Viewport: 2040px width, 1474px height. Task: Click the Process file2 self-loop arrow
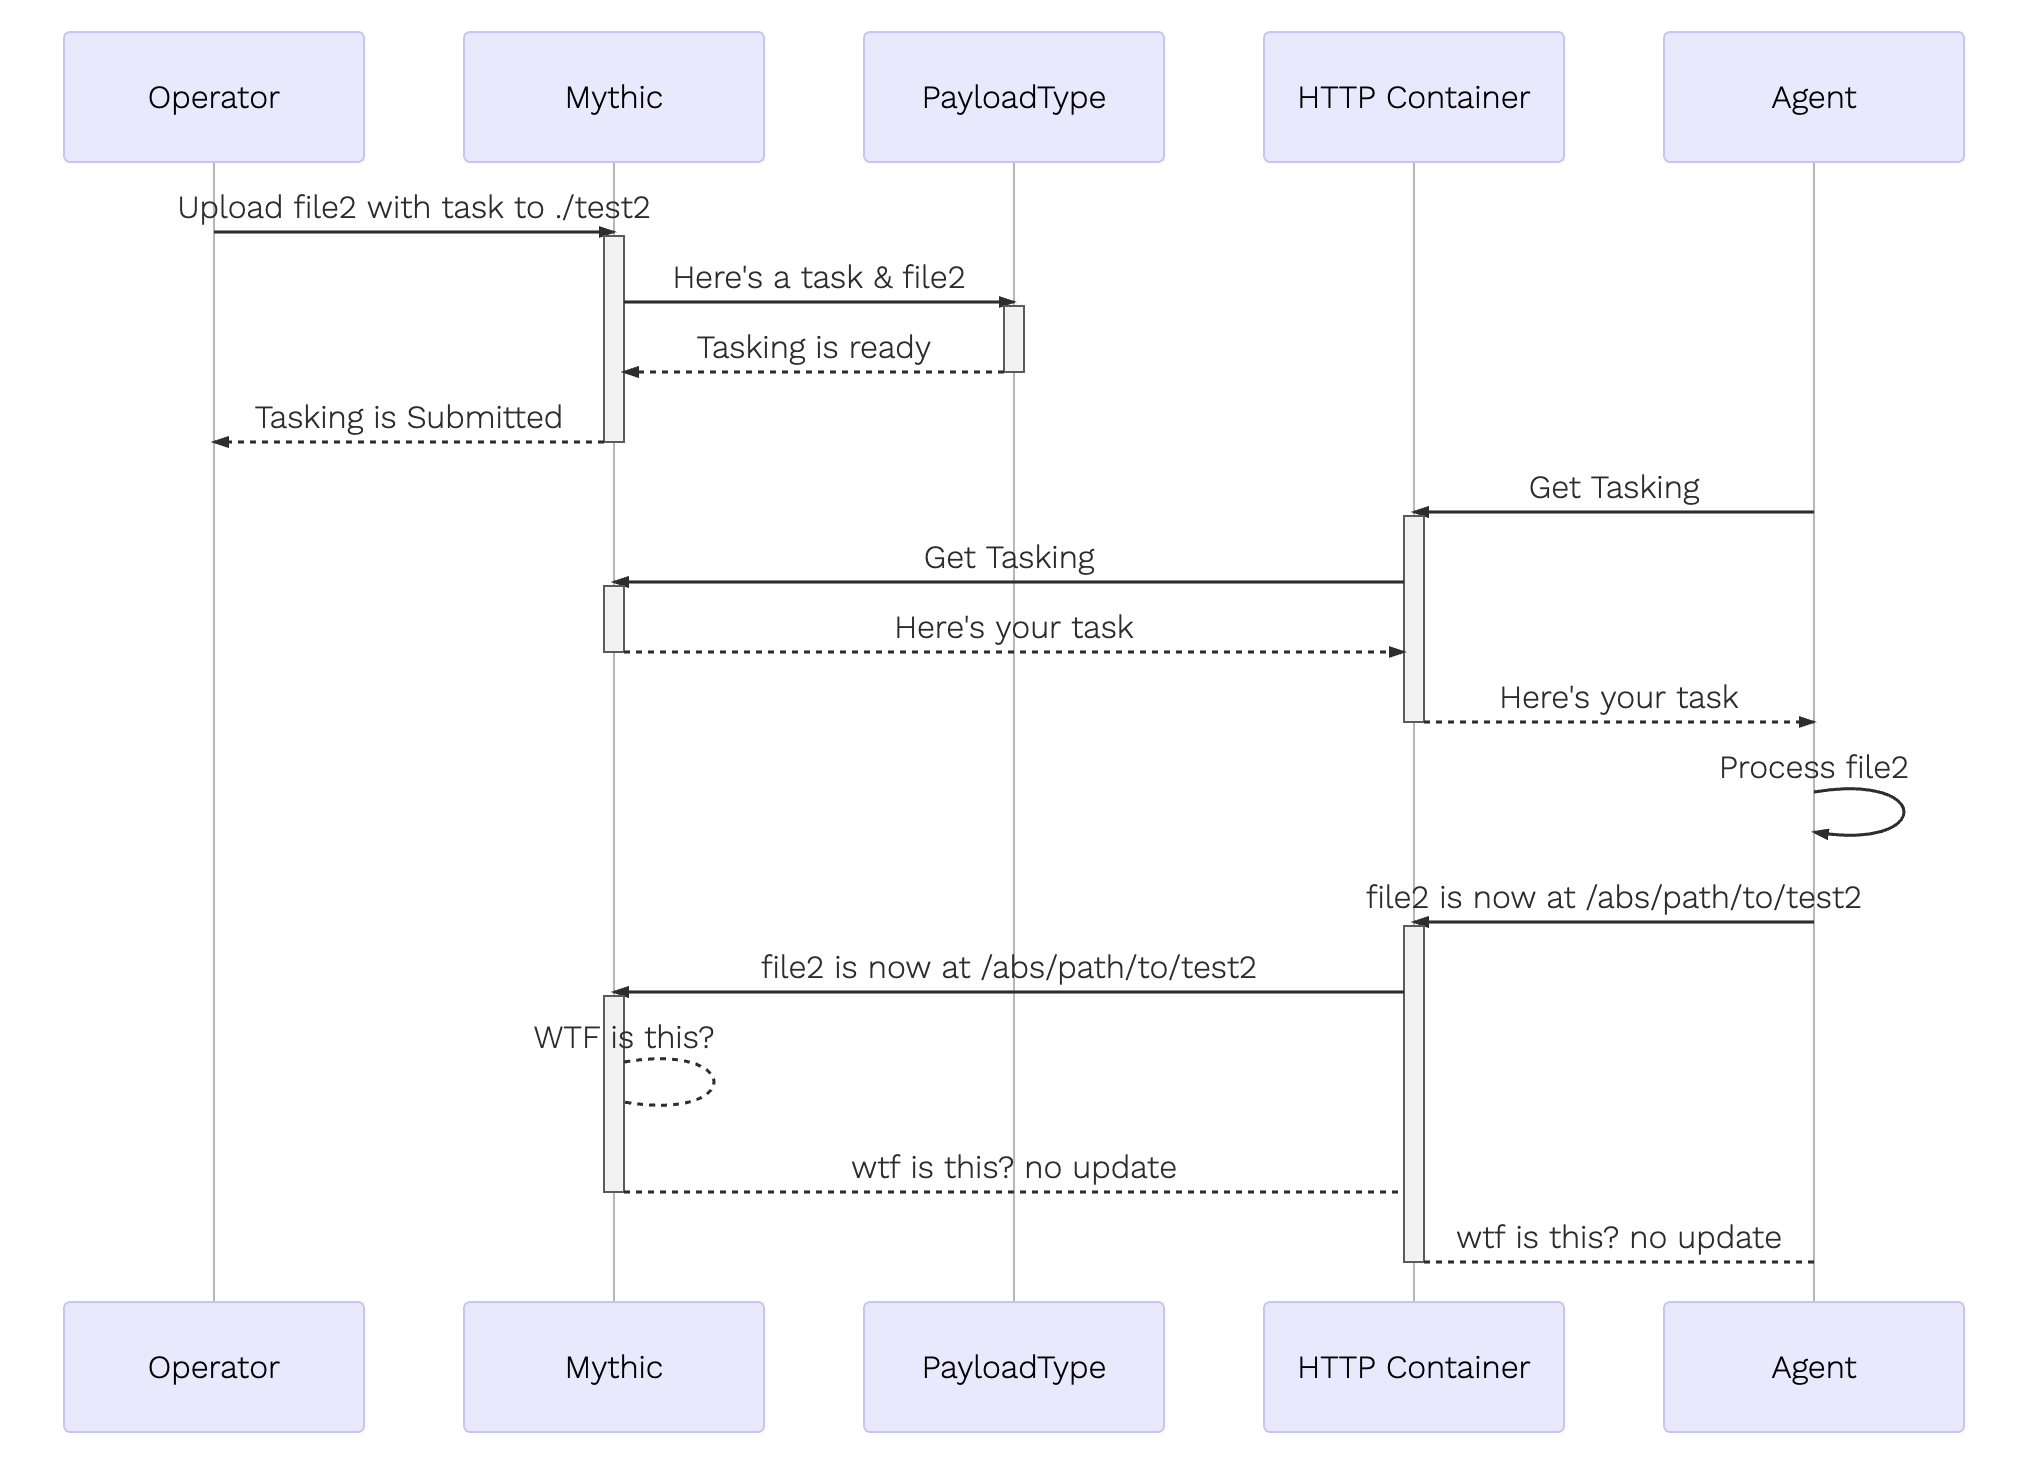coord(1860,812)
